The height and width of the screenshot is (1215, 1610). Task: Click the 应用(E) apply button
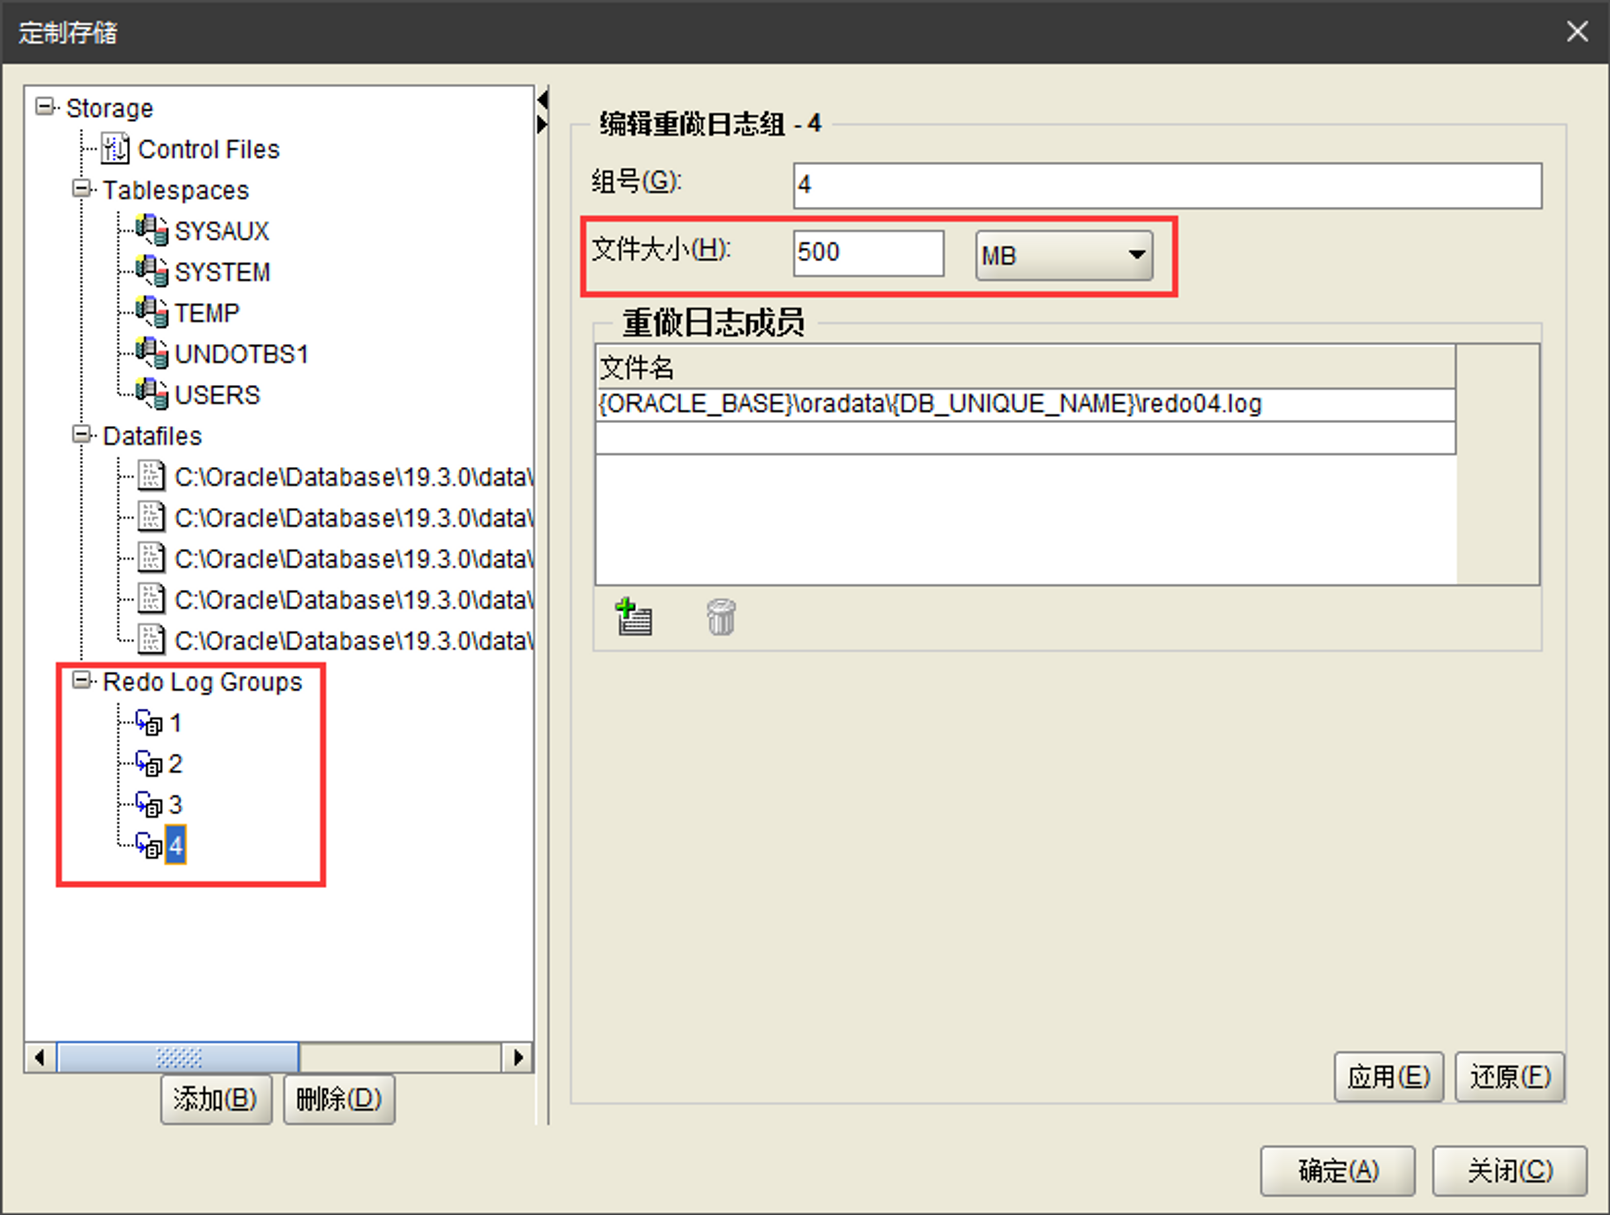(1387, 1076)
